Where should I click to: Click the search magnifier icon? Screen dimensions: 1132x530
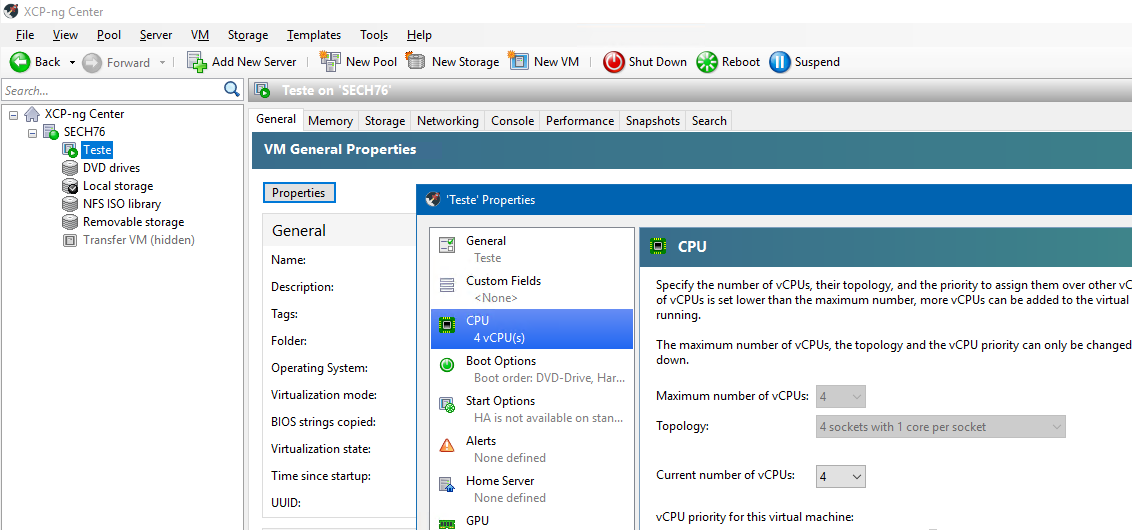coord(232,90)
